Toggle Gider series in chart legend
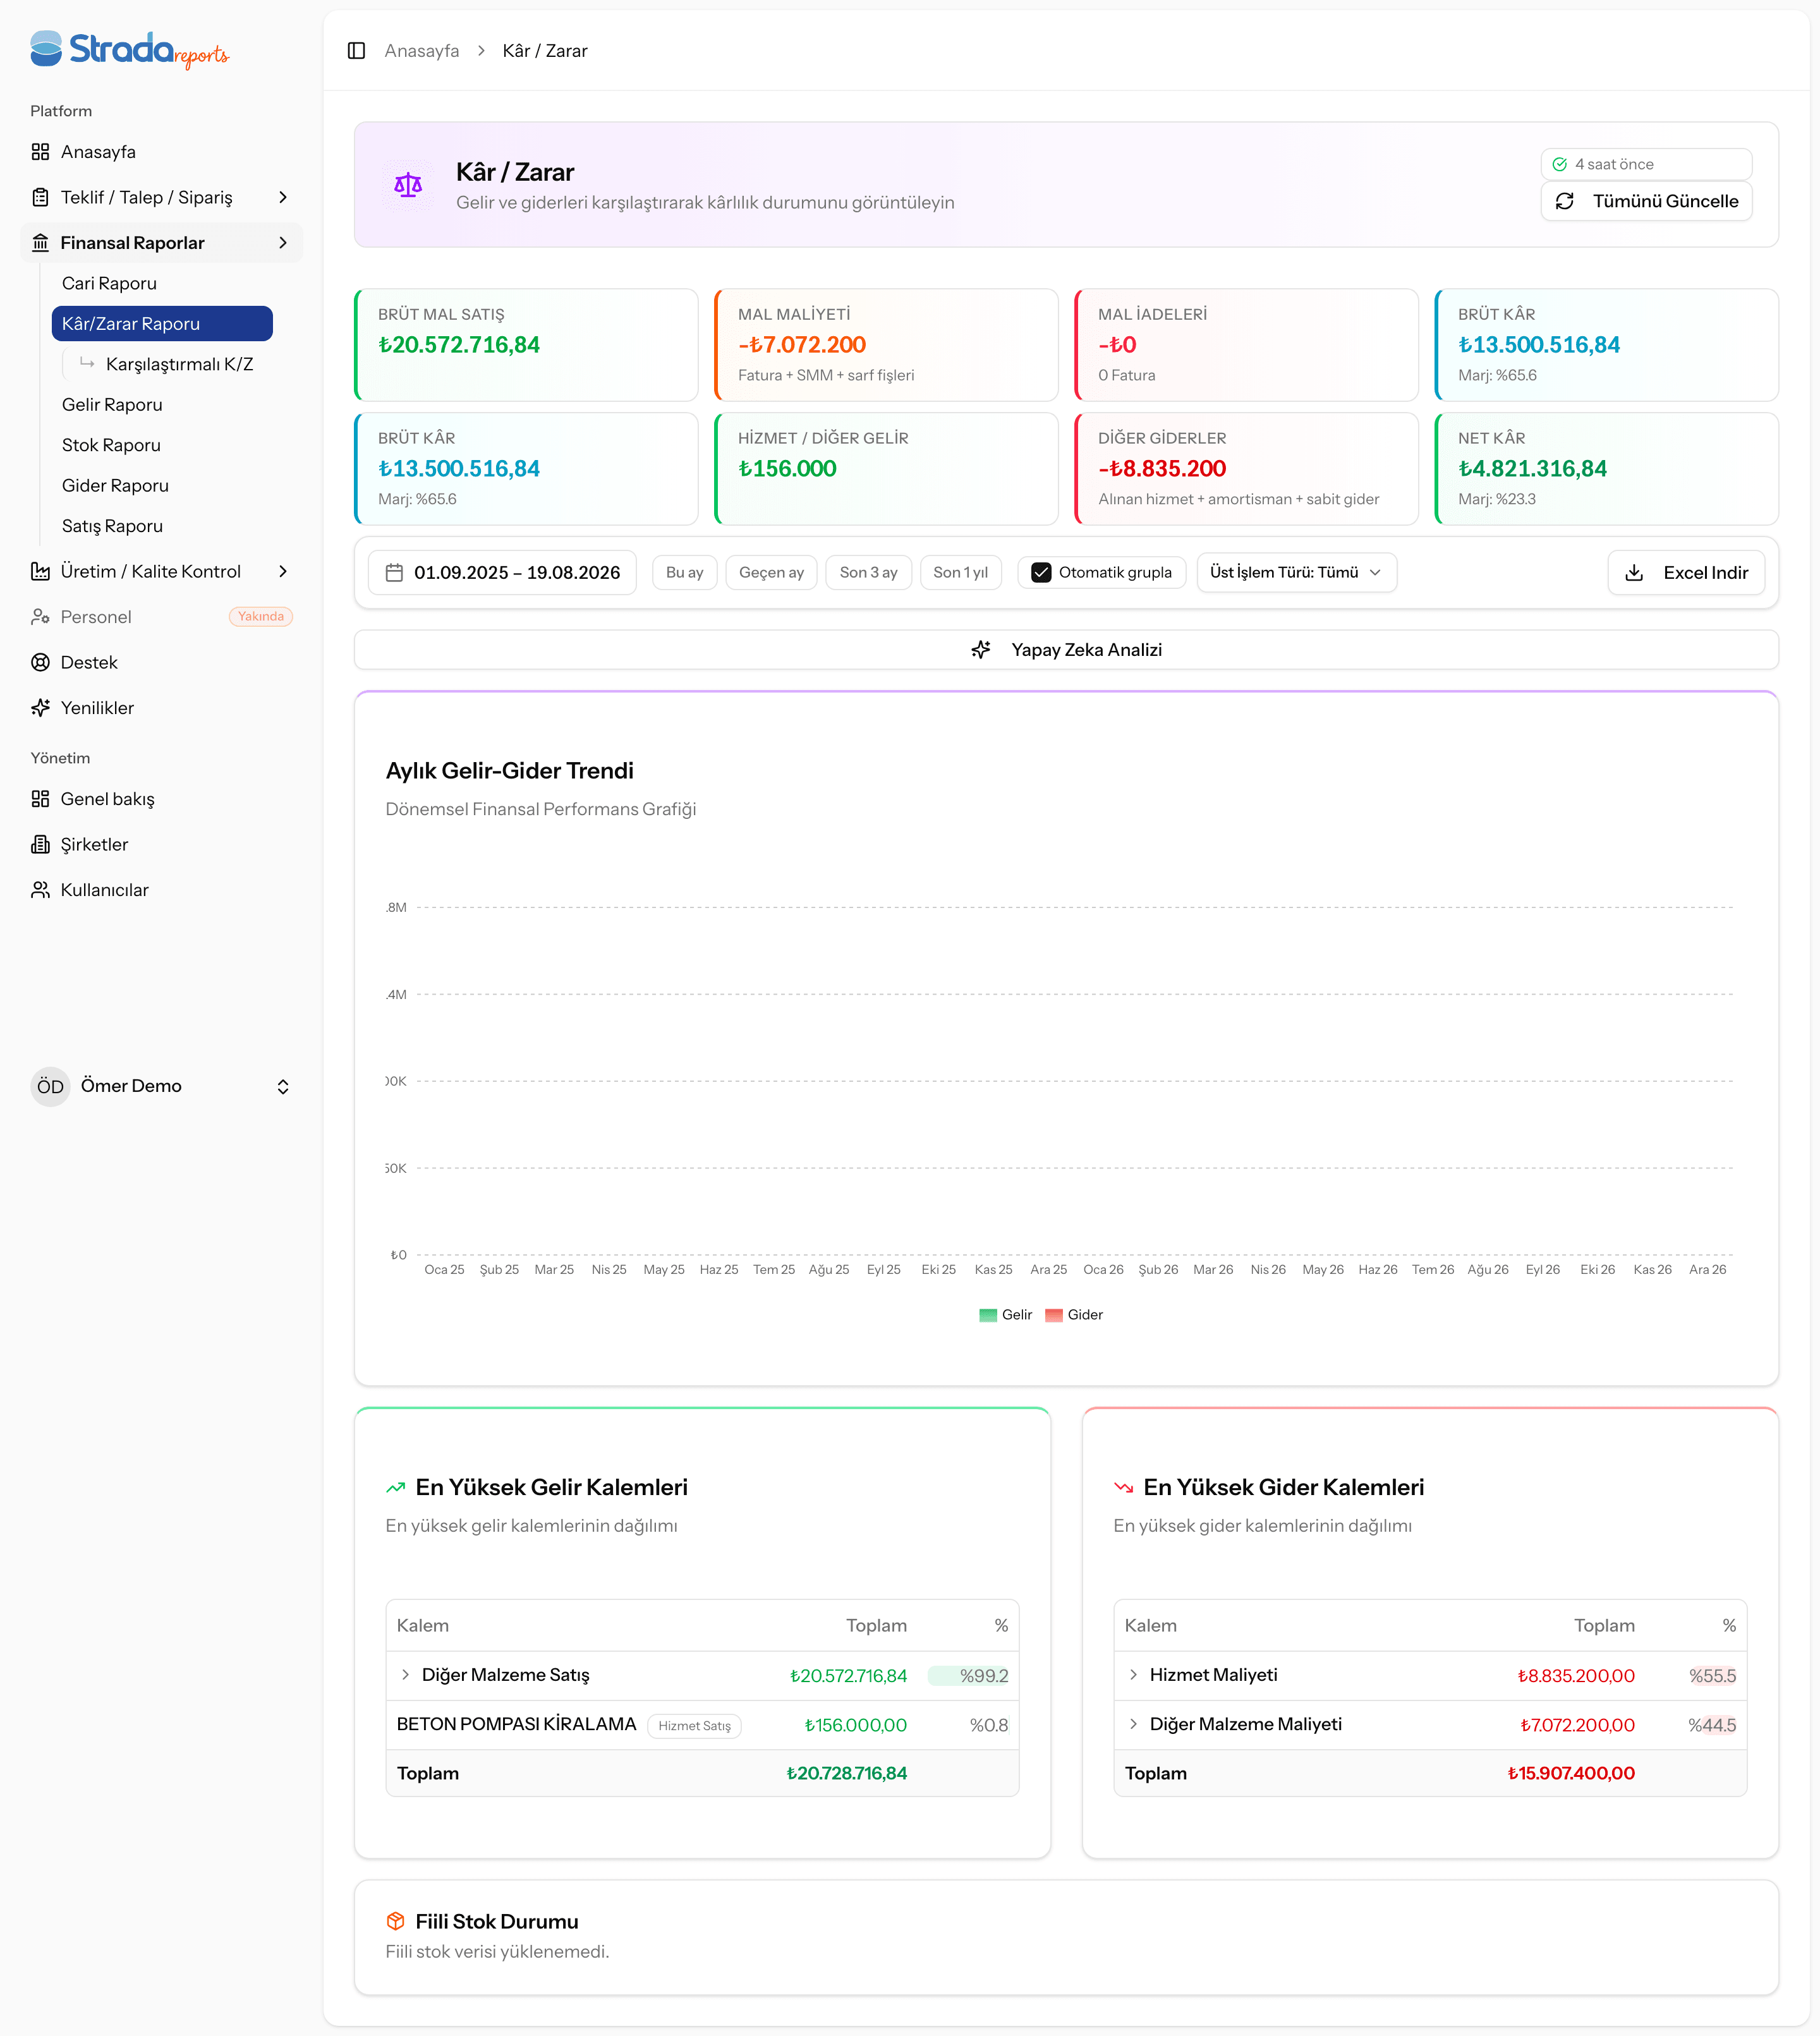This screenshot has width=1820, height=2036. pyautogui.click(x=1074, y=1315)
